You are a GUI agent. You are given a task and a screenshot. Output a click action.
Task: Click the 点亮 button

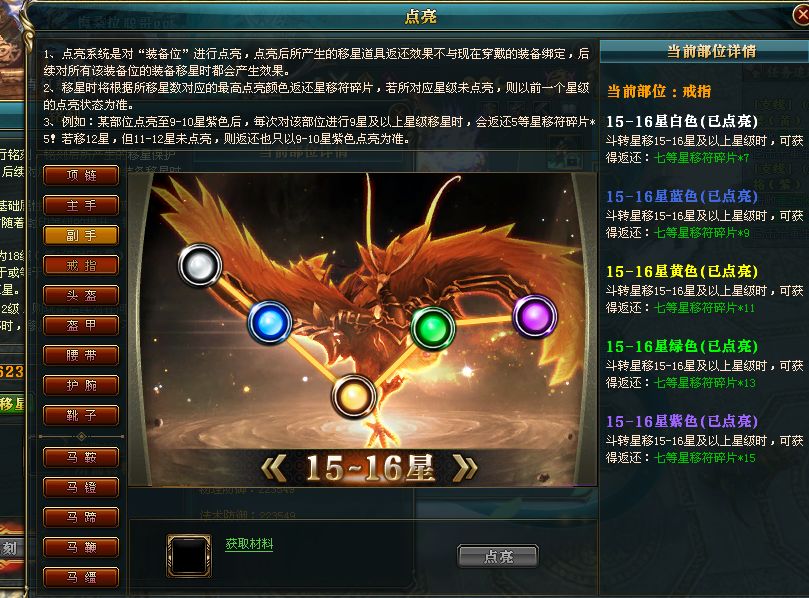pyautogui.click(x=498, y=556)
